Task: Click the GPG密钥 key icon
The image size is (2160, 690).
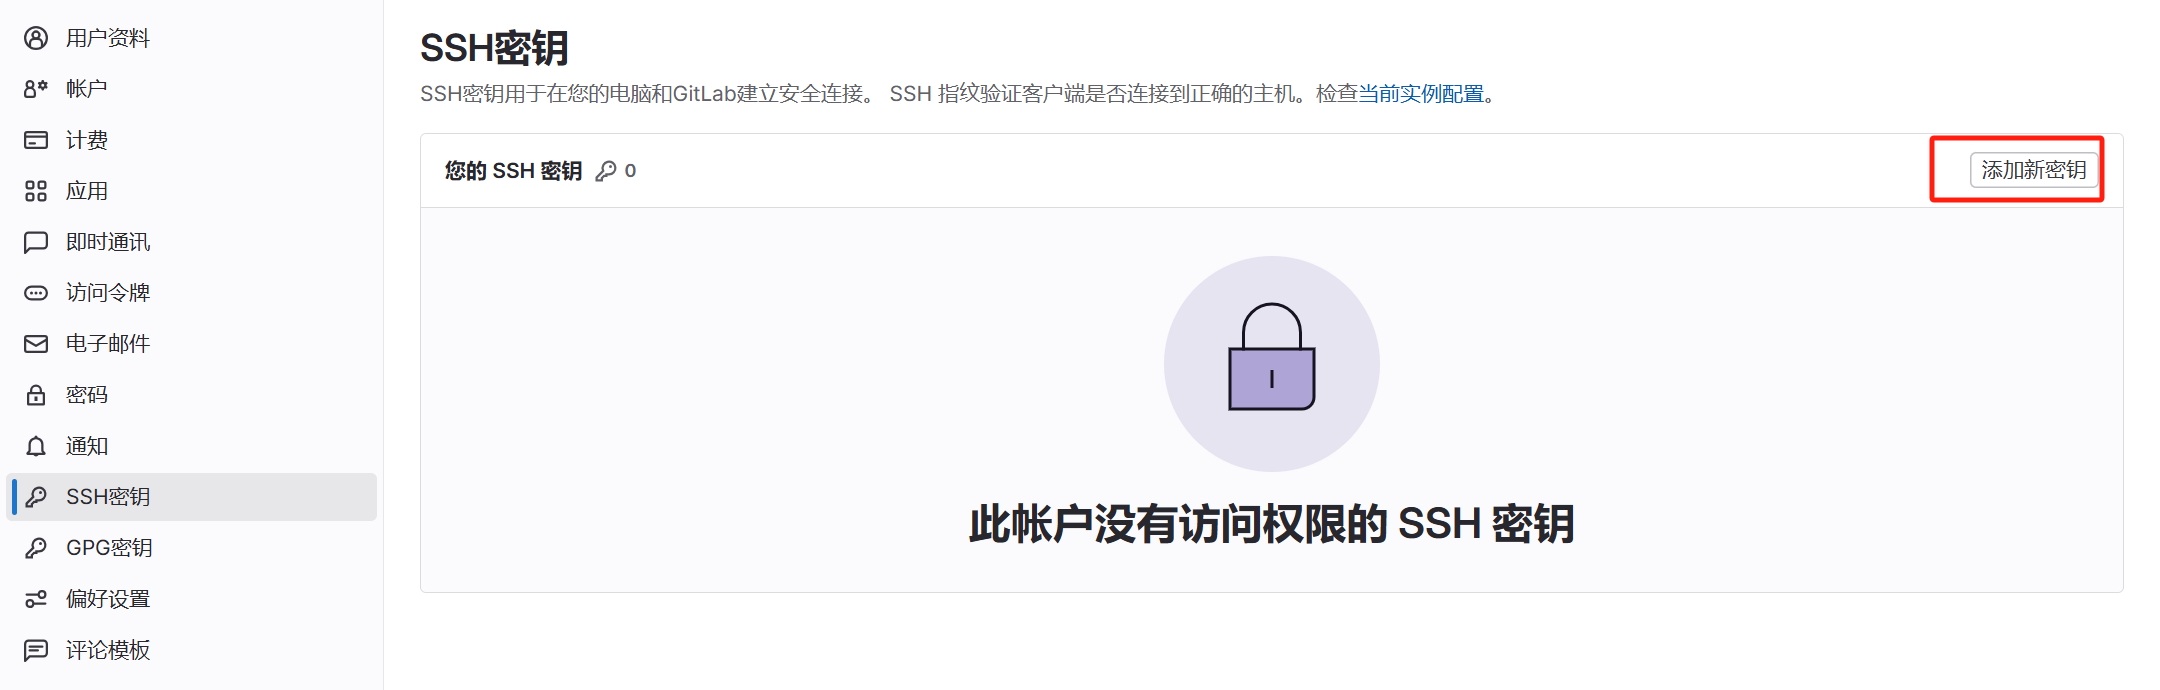Action: pos(36,548)
